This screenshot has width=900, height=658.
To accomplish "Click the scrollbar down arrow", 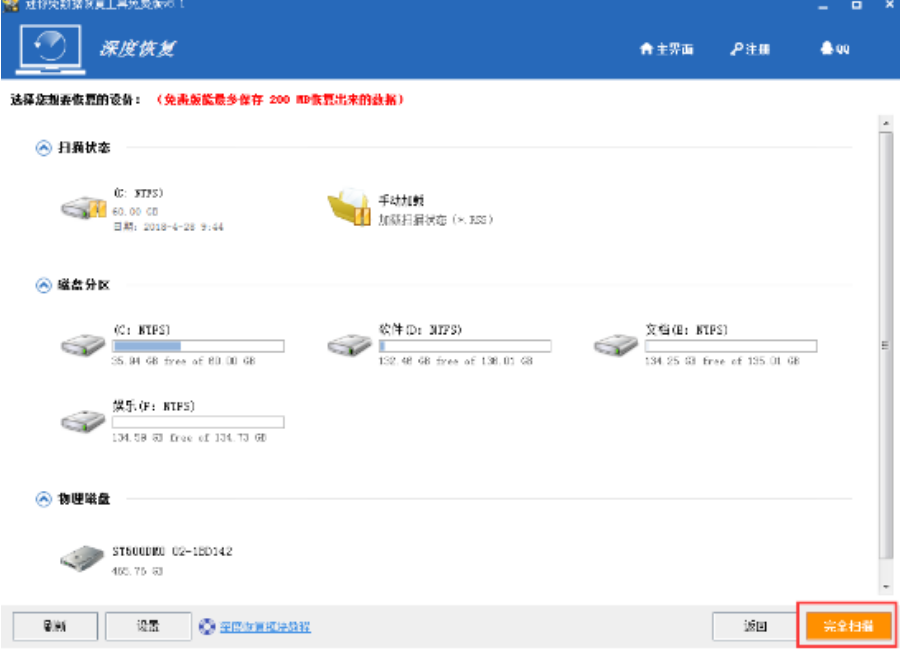I will pos(885,587).
